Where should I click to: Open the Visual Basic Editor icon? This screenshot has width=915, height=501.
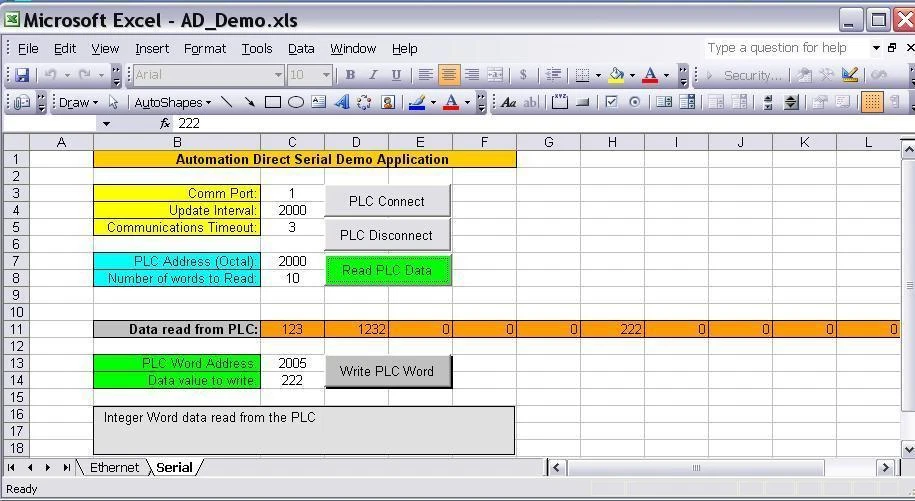tap(804, 75)
